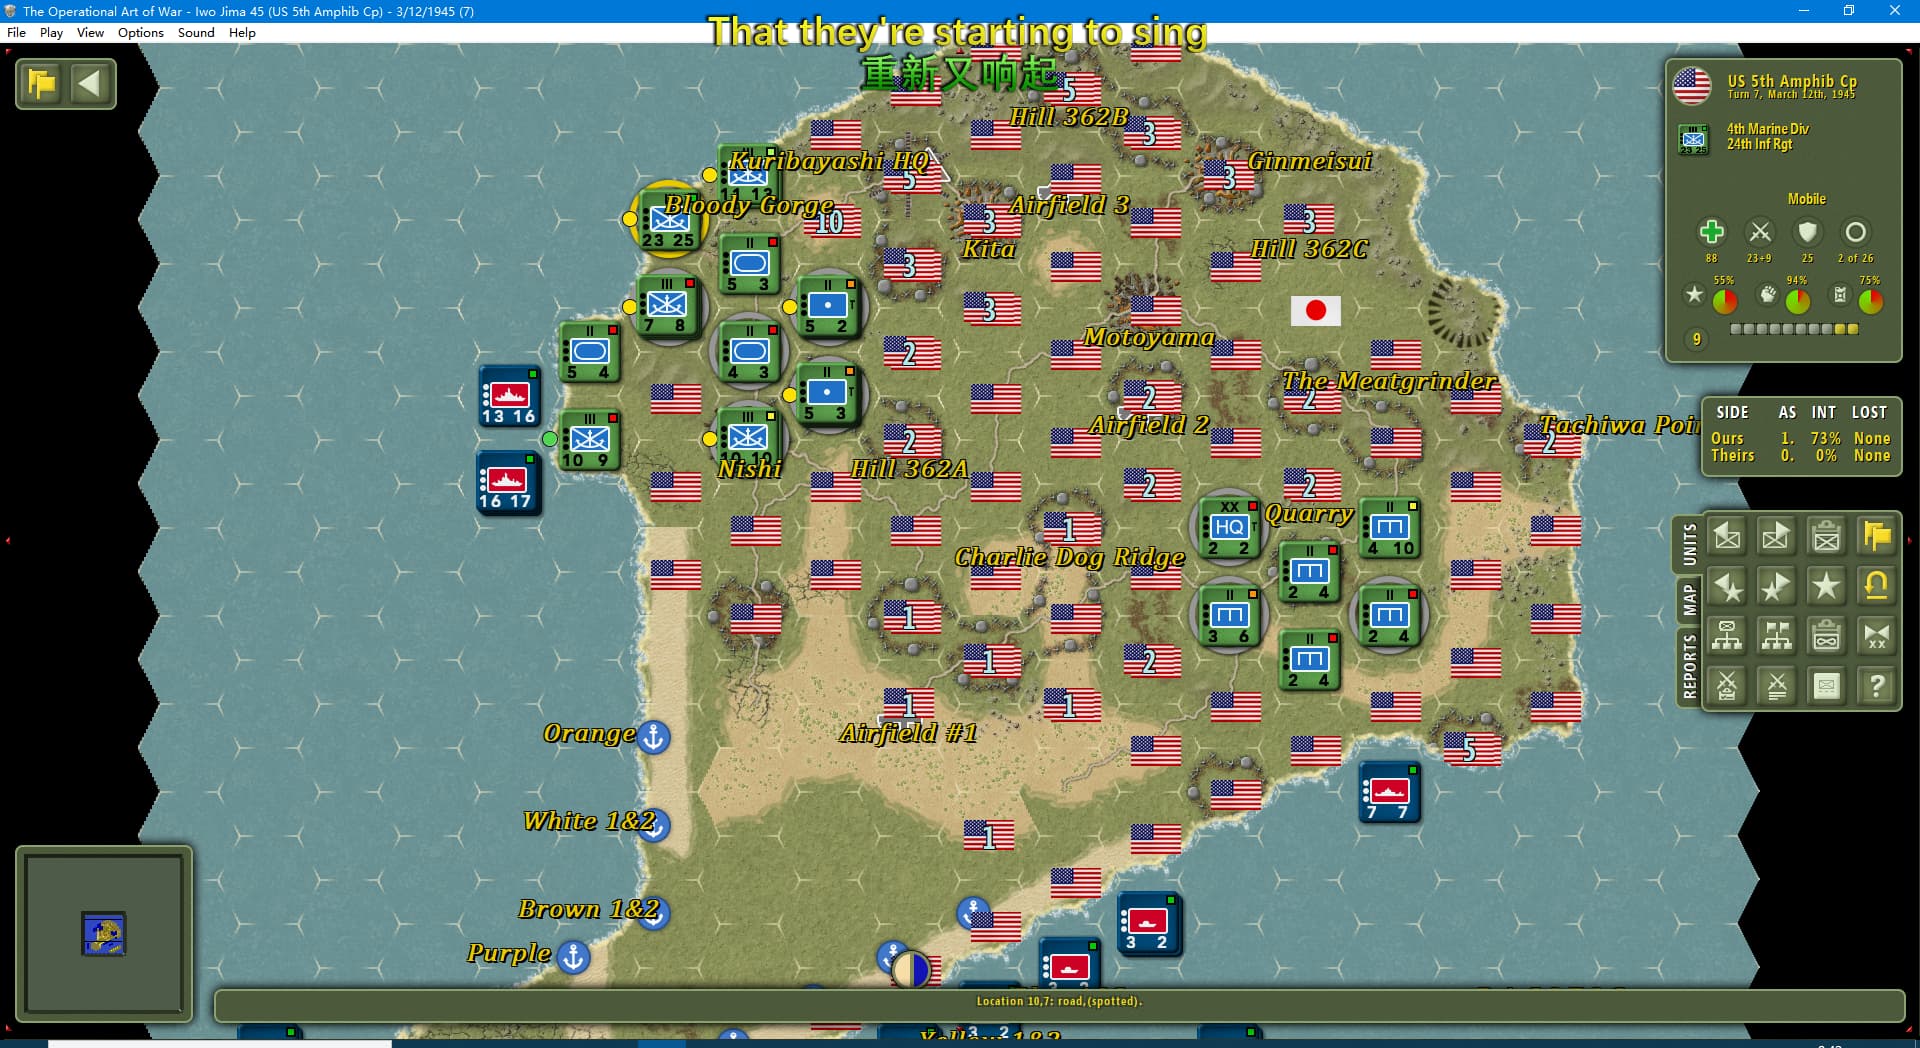Click the 'Motoyama' map label

(x=1149, y=337)
